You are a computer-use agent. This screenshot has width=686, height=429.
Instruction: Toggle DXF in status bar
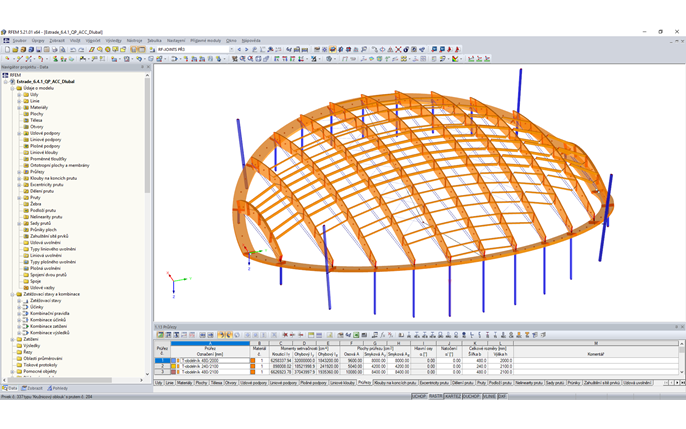pyautogui.click(x=502, y=396)
